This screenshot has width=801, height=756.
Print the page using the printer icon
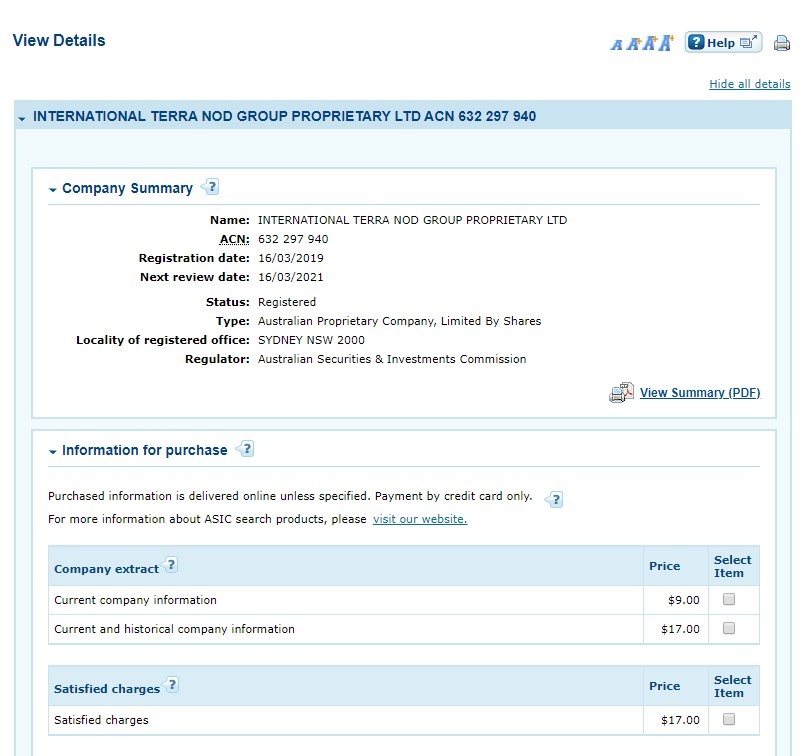click(782, 43)
